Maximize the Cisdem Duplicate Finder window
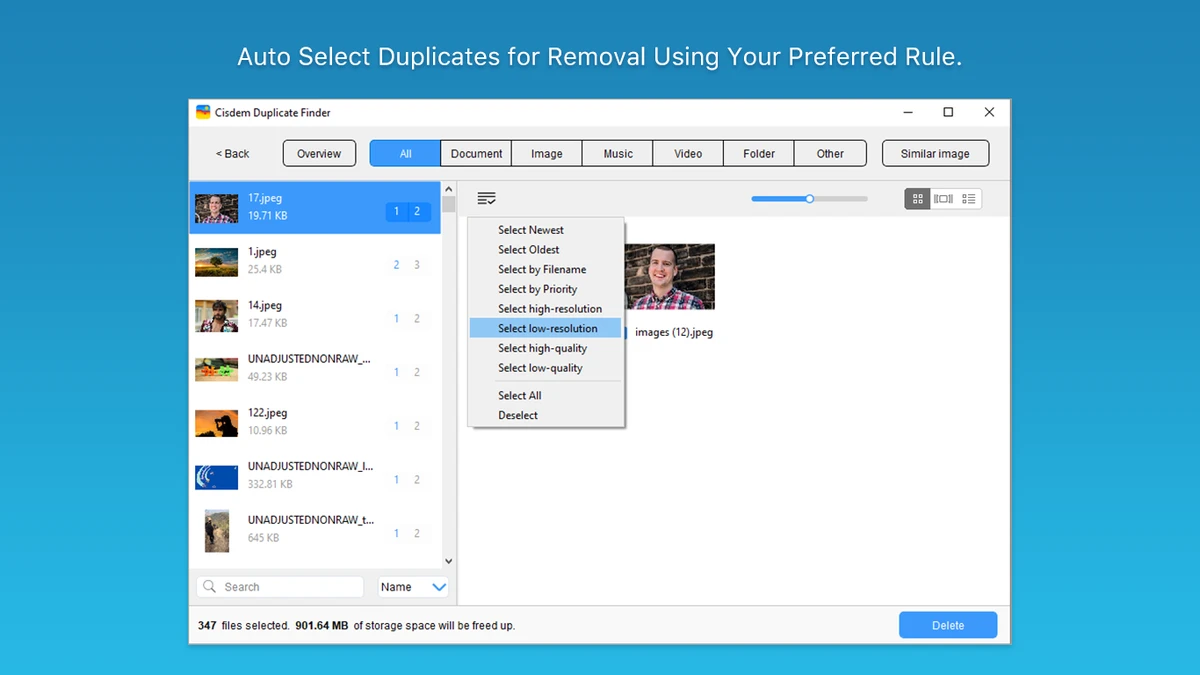1200x675 pixels. click(x=948, y=112)
